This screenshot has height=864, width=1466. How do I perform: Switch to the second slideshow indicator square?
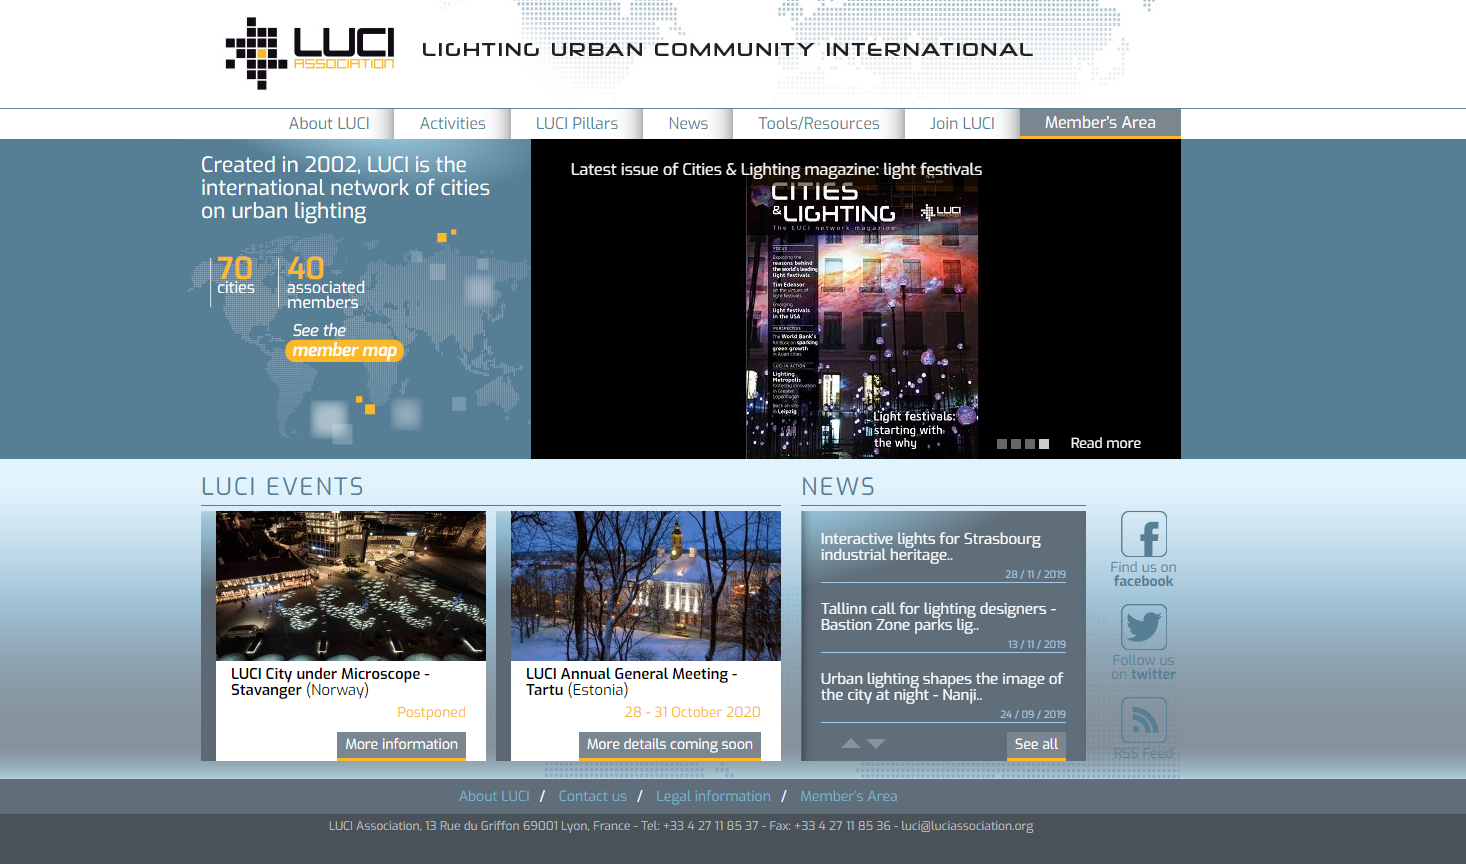pos(1016,444)
